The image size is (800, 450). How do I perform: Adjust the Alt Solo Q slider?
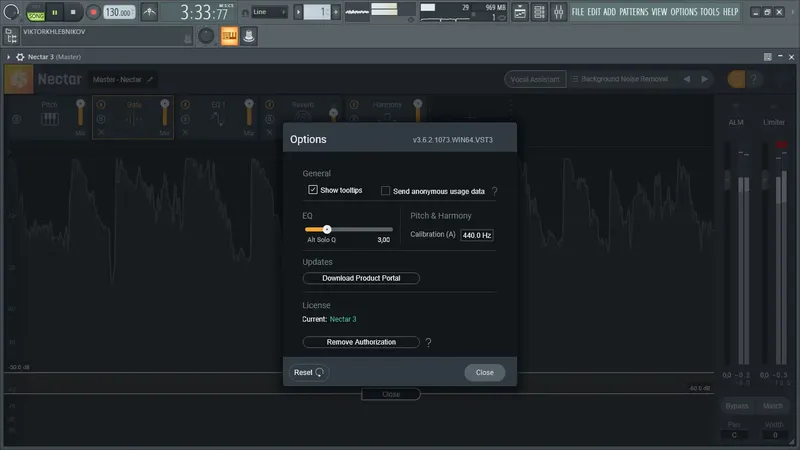348,230
